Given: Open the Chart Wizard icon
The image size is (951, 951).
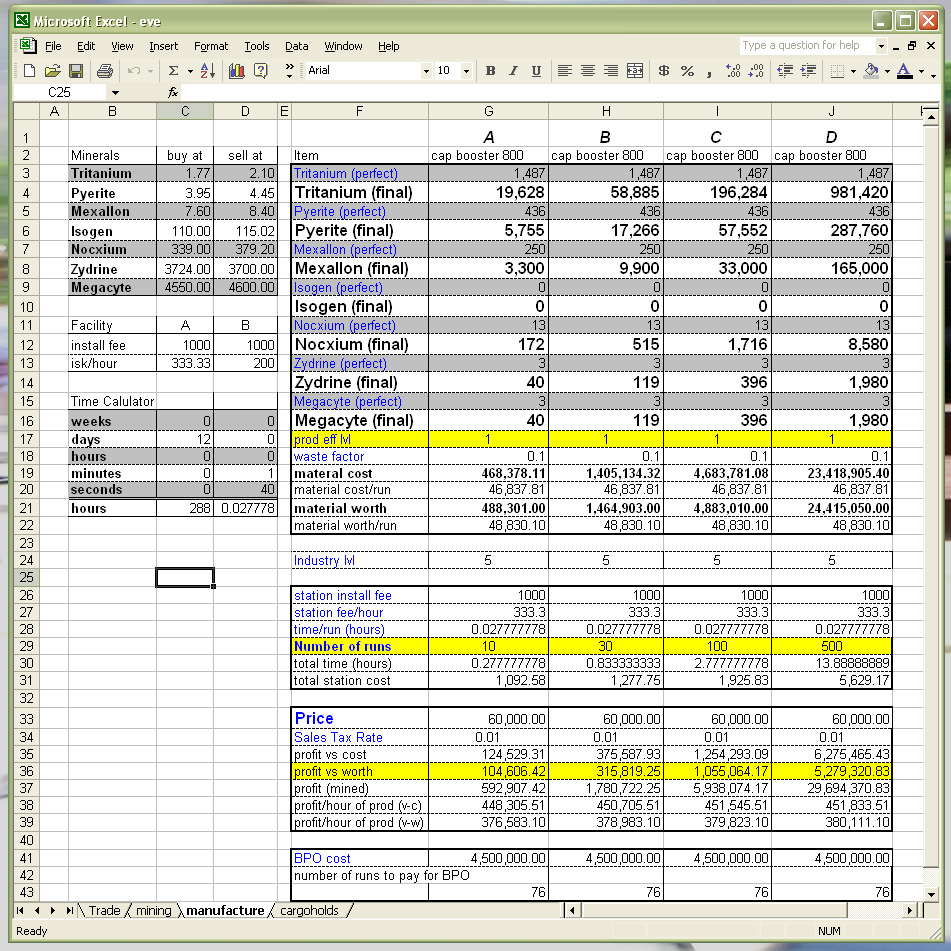Looking at the screenshot, I should click(x=237, y=71).
